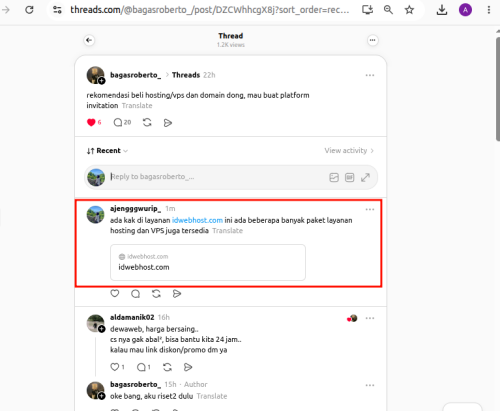Open bagasroberto_ username on main post
This screenshot has width=500, height=411.
click(x=135, y=75)
